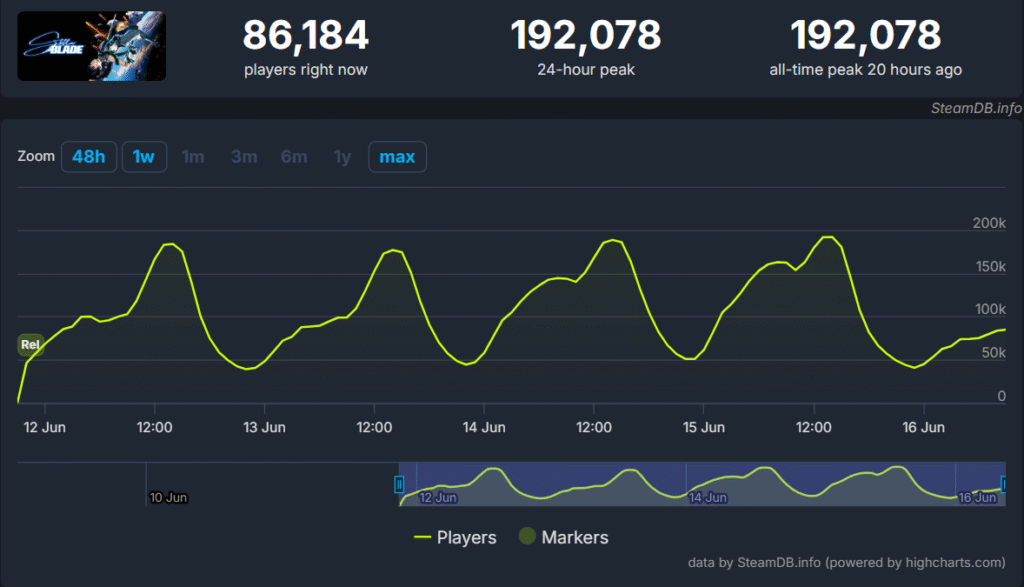Click the left navigator range handle
The width and height of the screenshot is (1024, 587).
[399, 485]
